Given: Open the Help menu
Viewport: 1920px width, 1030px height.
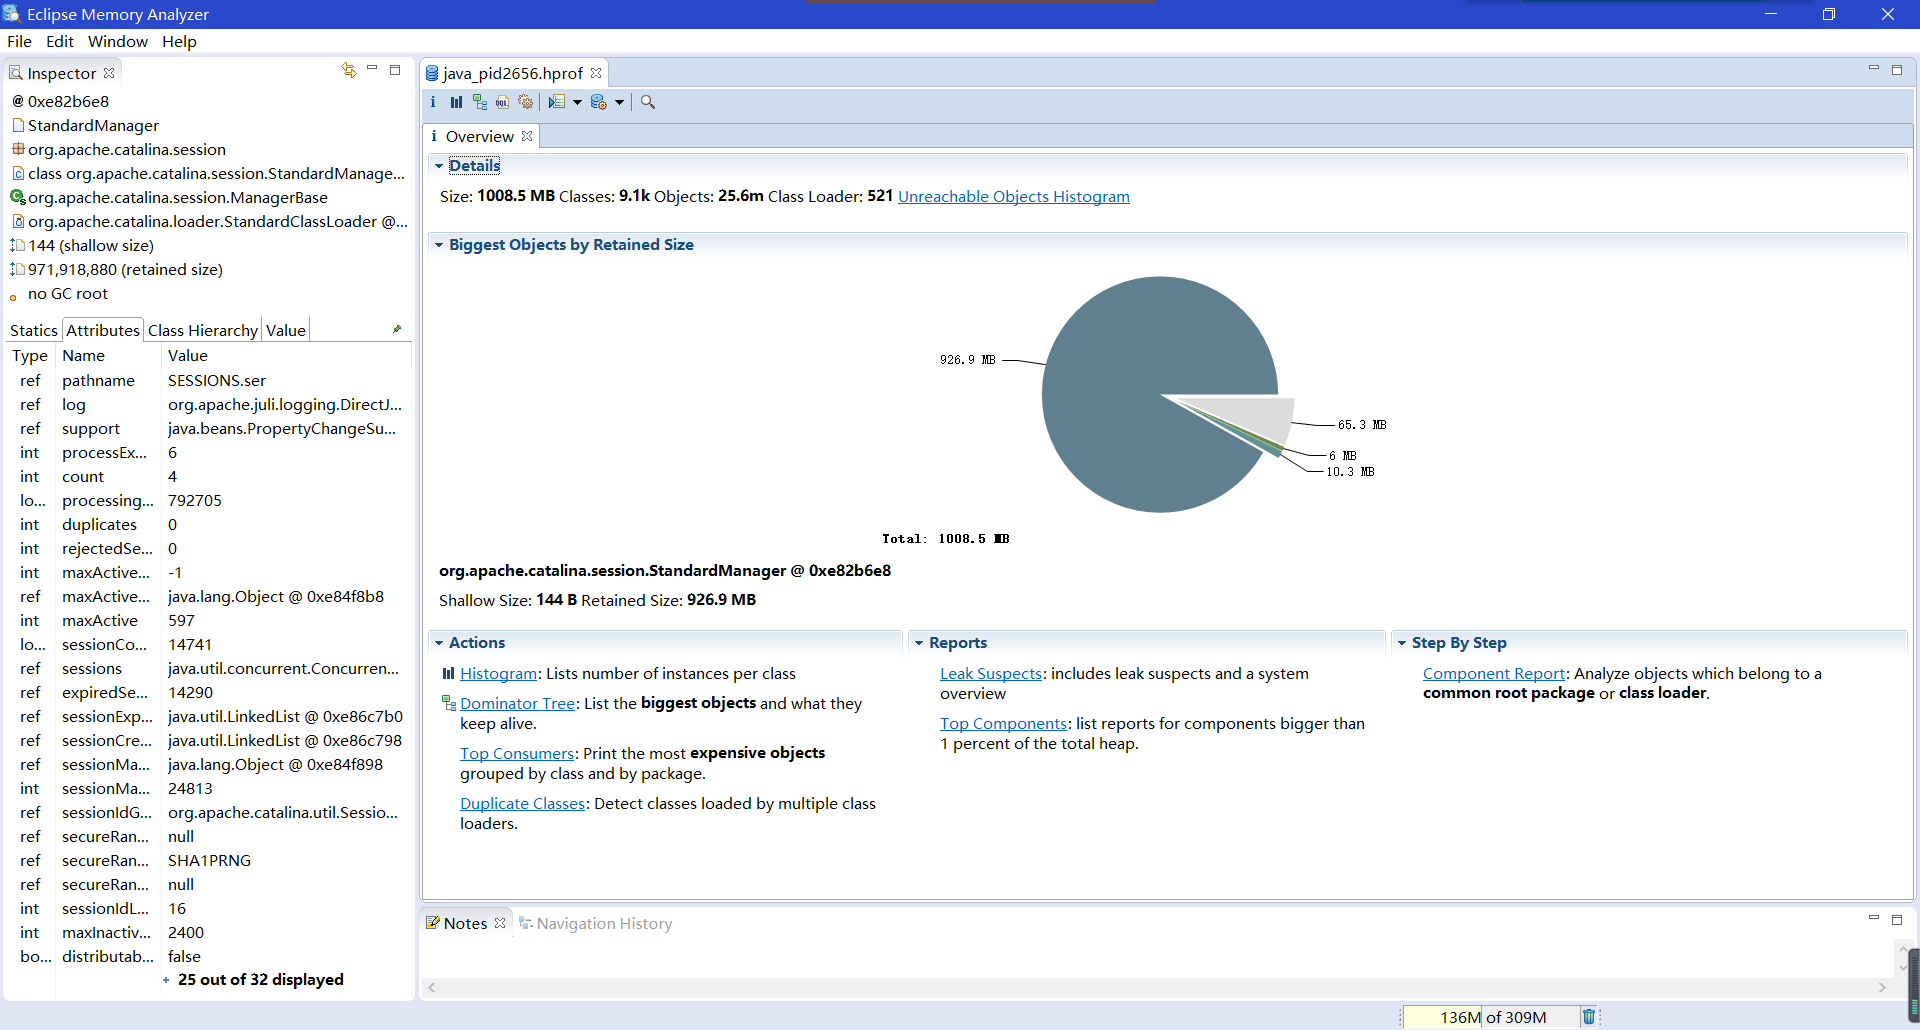Looking at the screenshot, I should click(180, 41).
